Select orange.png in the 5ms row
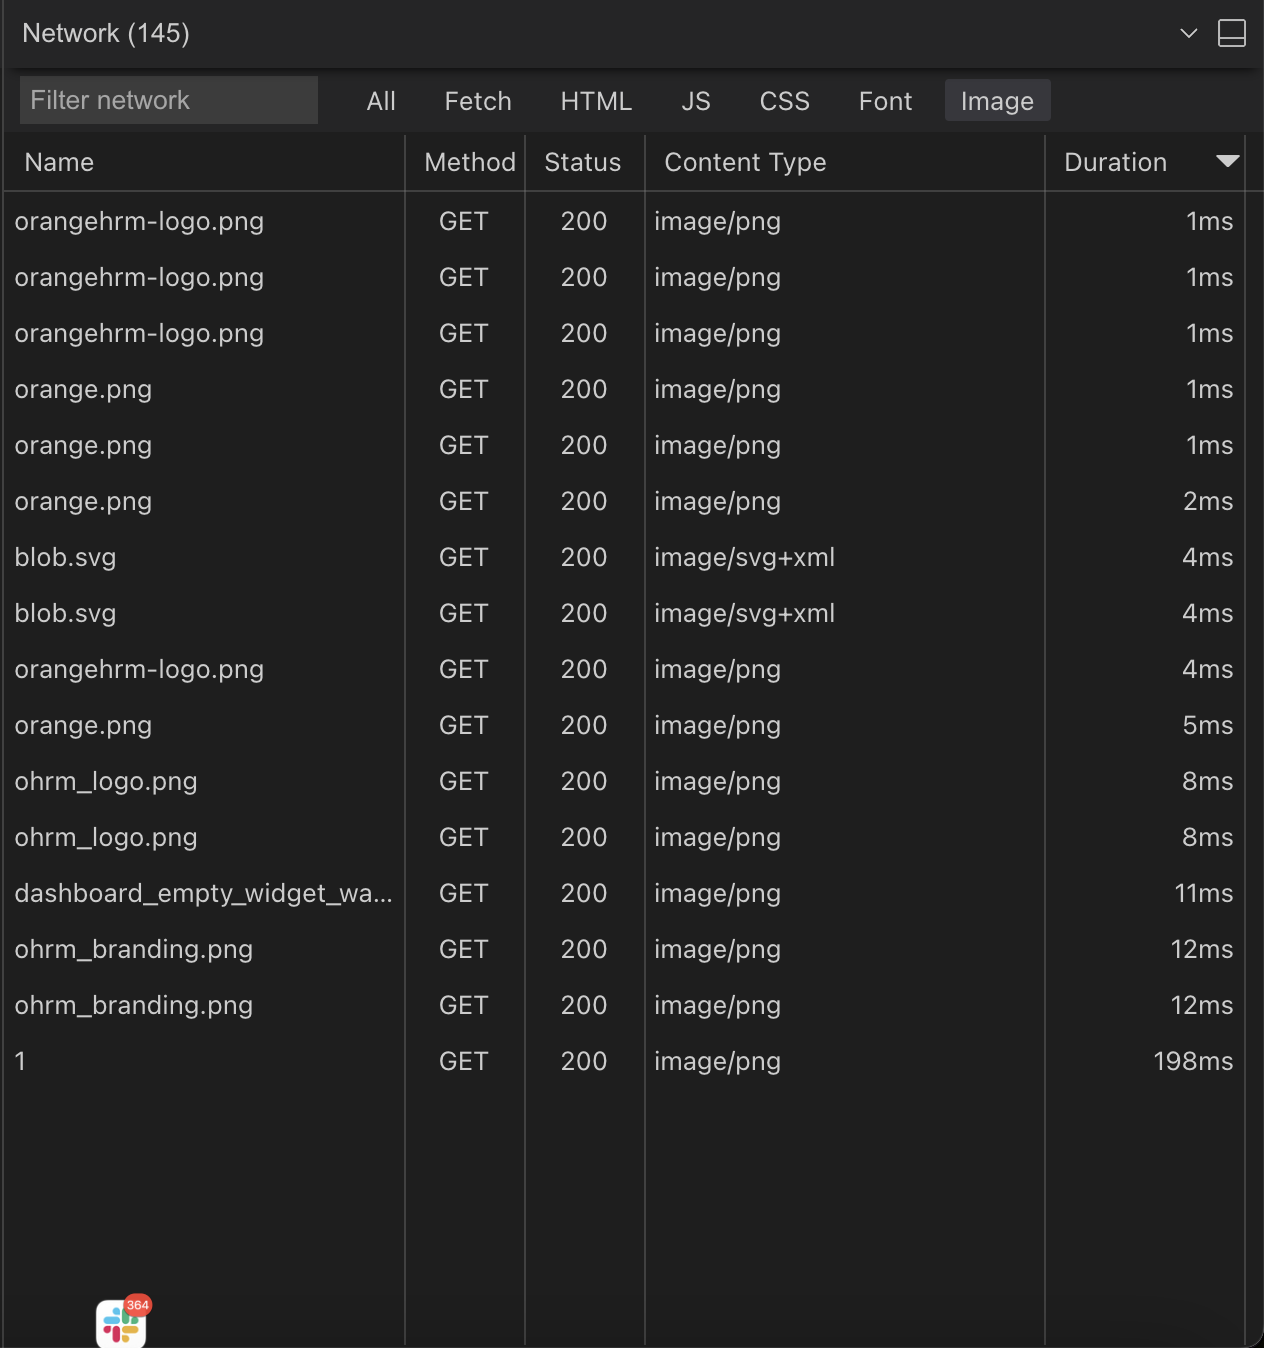This screenshot has width=1264, height=1348. (83, 725)
